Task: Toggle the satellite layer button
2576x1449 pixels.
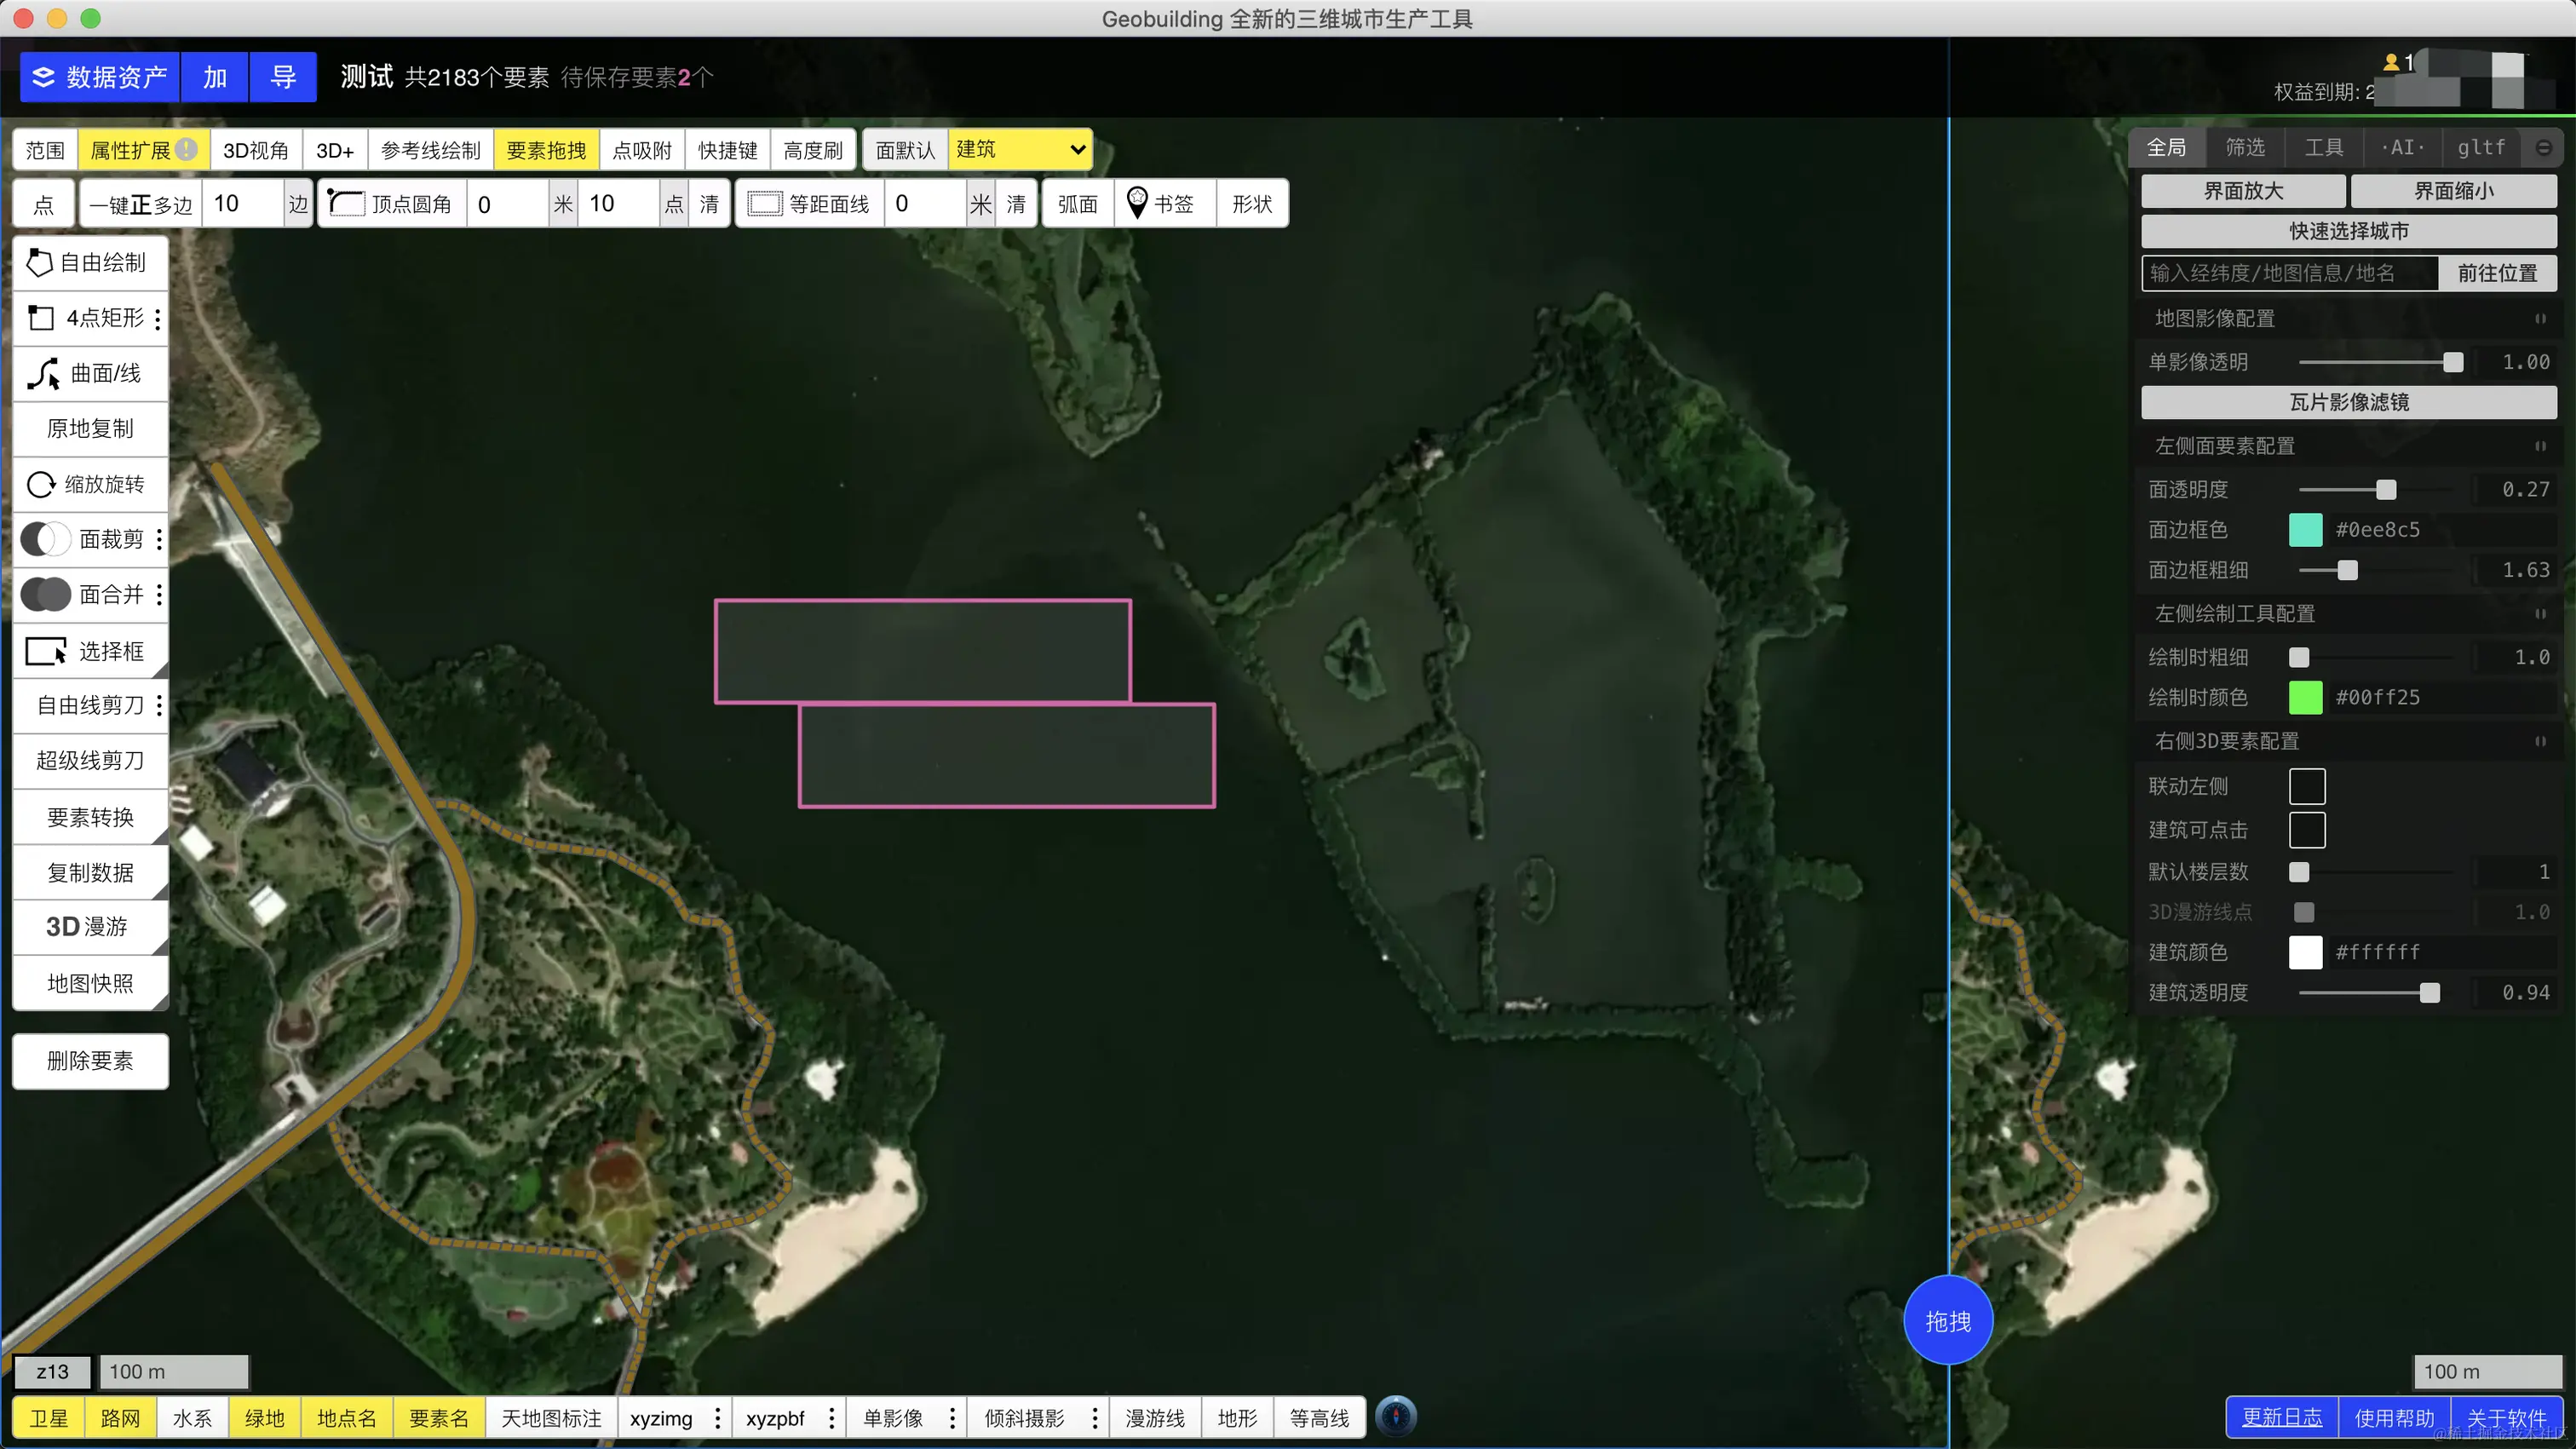Action: pos(48,1418)
